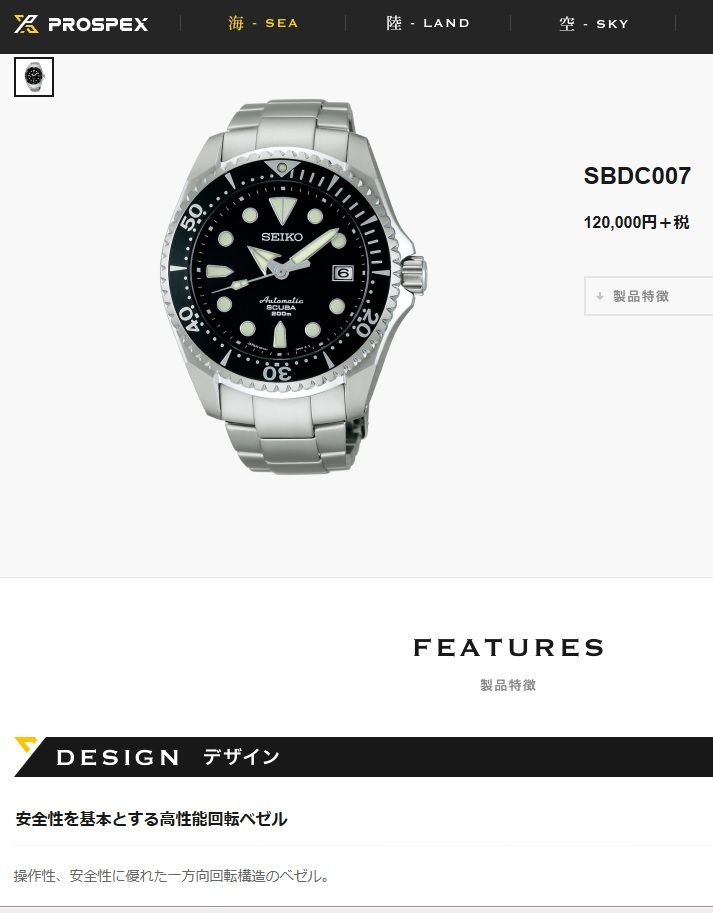Select the watch thumbnail image
Viewport: 713px width, 913px height.
[34, 77]
